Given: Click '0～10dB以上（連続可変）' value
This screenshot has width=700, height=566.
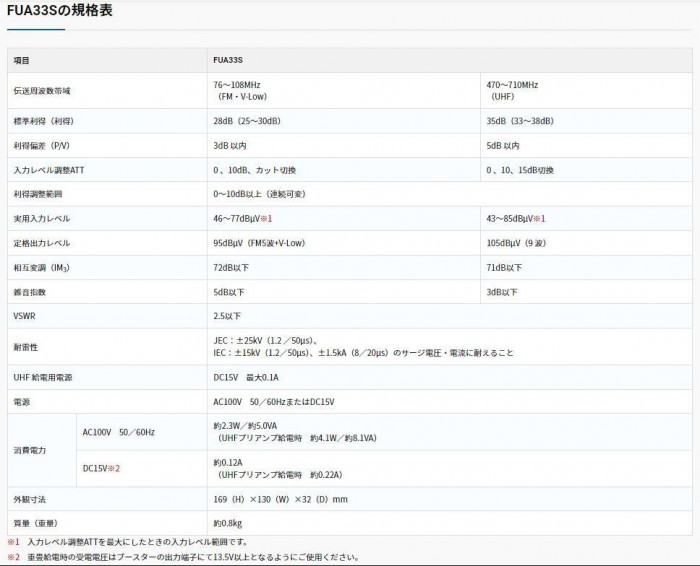Looking at the screenshot, I should click(x=259, y=194).
